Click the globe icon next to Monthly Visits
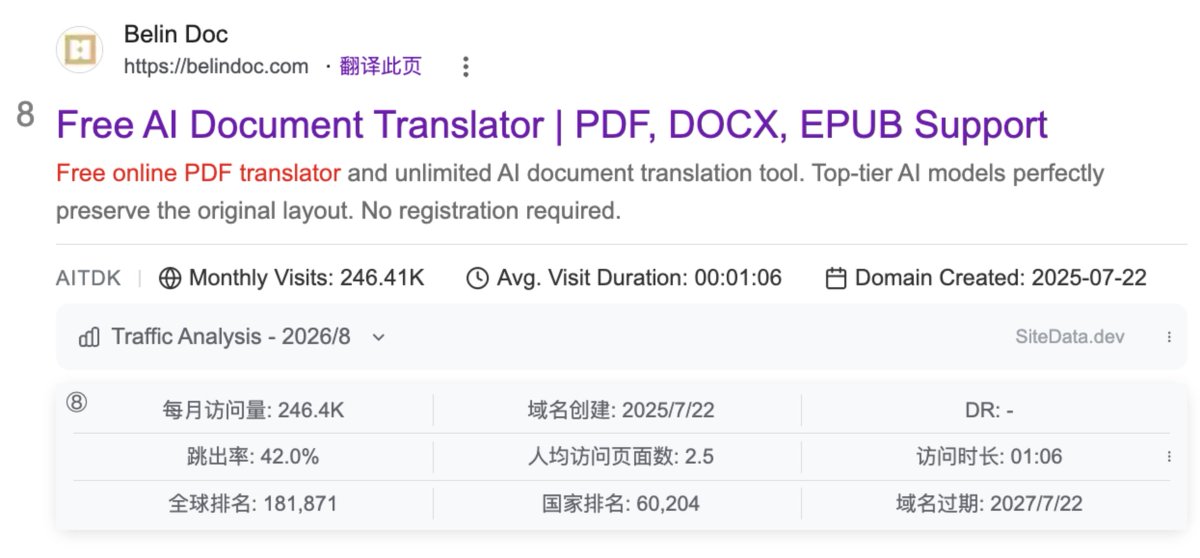This screenshot has width=1200, height=558. tap(170, 278)
